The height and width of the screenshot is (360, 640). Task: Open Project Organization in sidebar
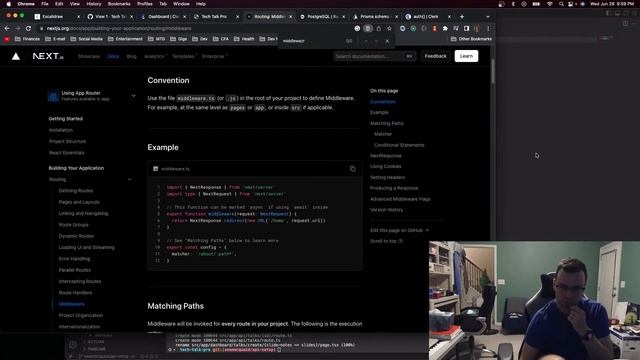click(x=81, y=316)
